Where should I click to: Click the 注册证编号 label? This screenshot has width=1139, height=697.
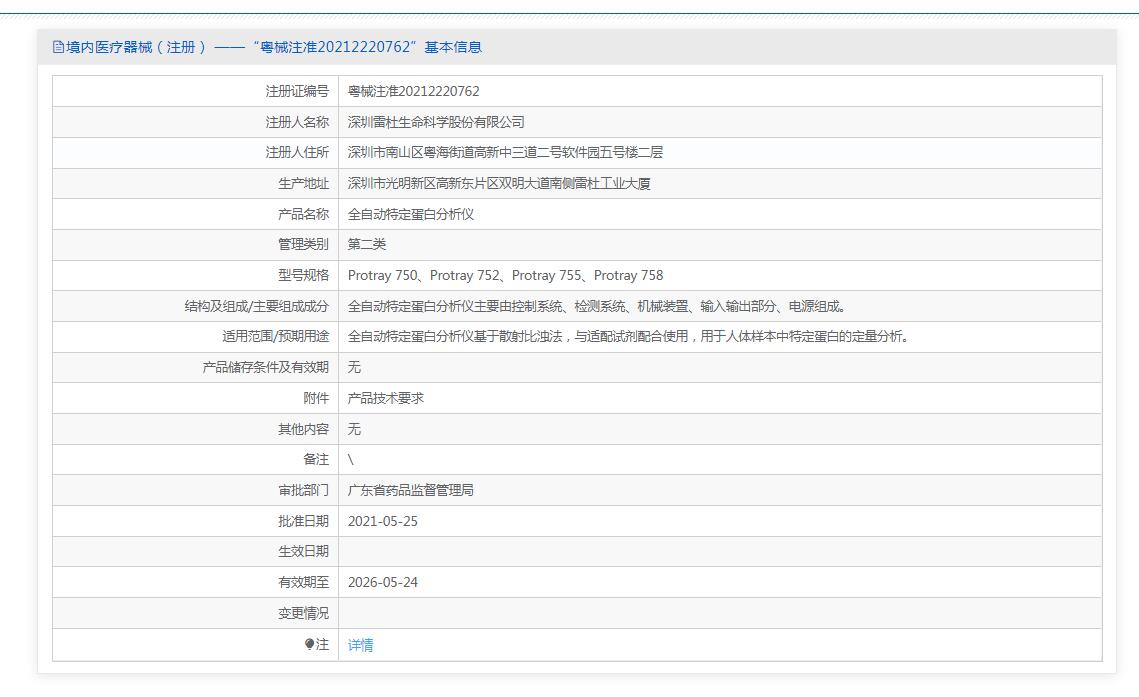tap(296, 91)
